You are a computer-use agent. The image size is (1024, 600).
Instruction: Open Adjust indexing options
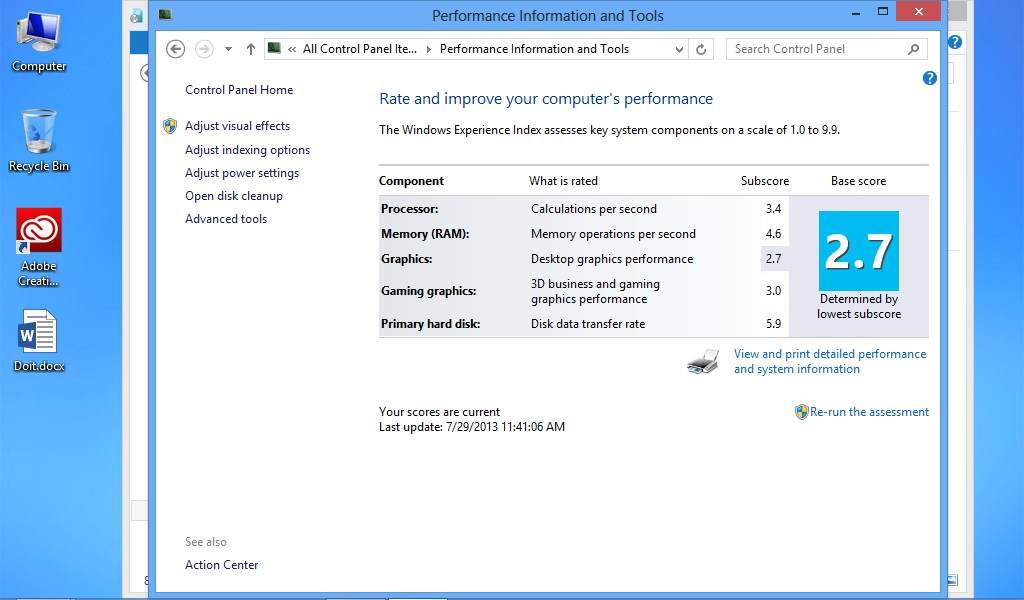click(248, 150)
